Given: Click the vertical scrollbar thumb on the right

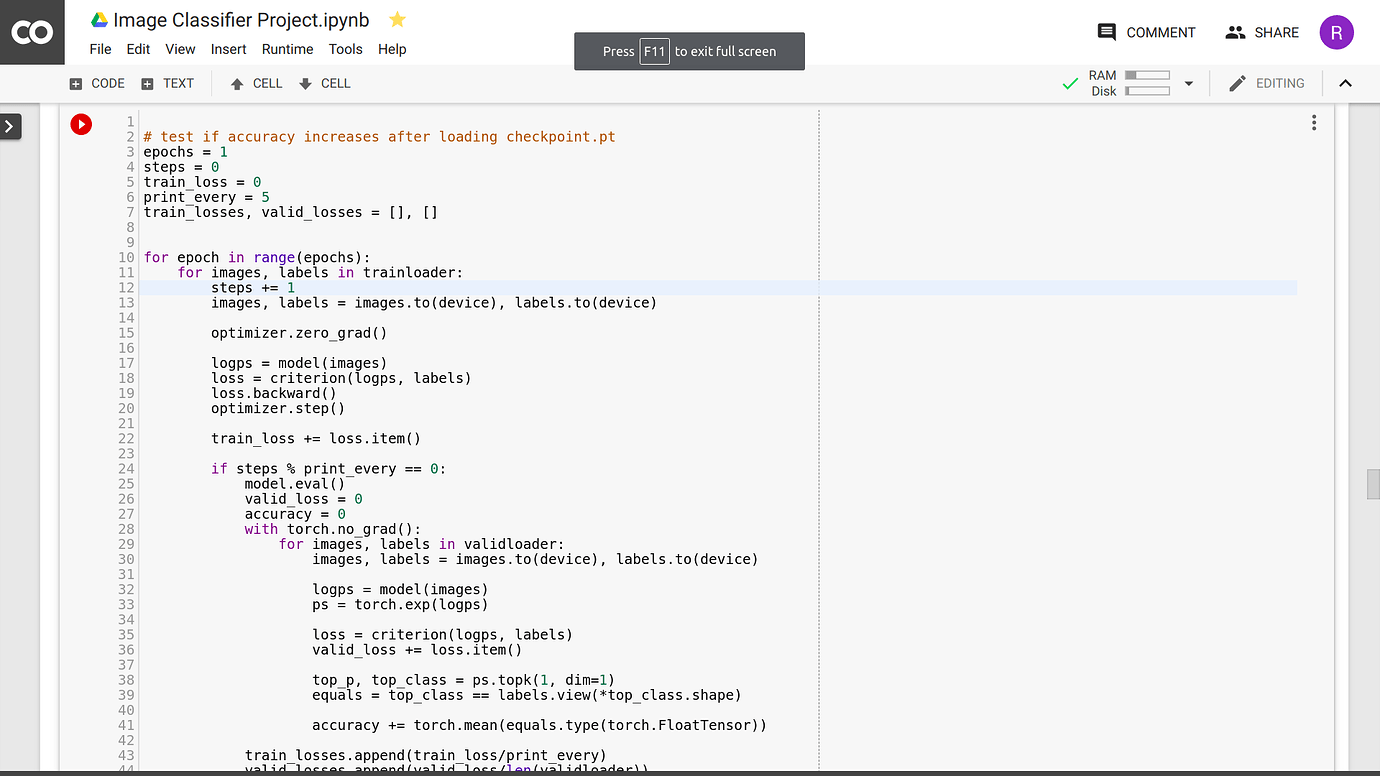Looking at the screenshot, I should 1373,483.
